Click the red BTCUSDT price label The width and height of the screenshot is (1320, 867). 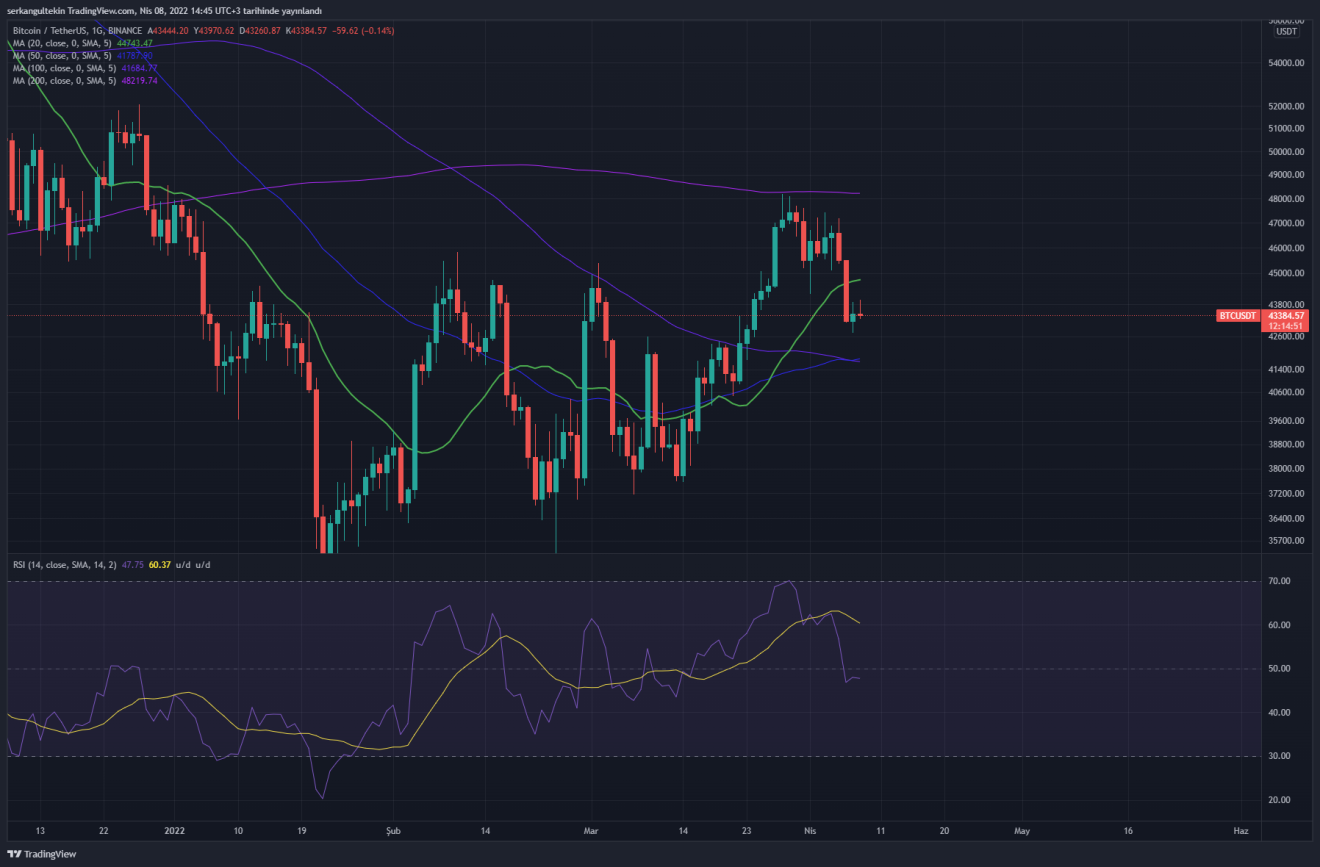[1237, 316]
